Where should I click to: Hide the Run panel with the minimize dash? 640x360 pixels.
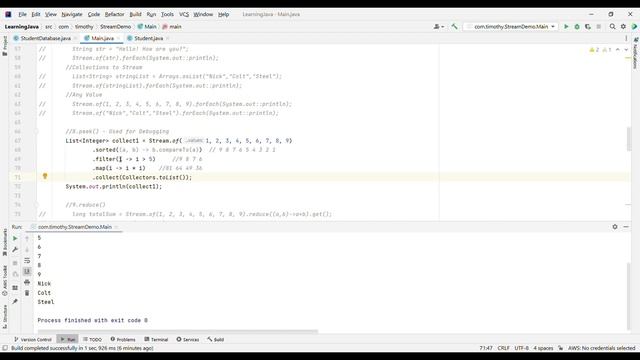626,227
